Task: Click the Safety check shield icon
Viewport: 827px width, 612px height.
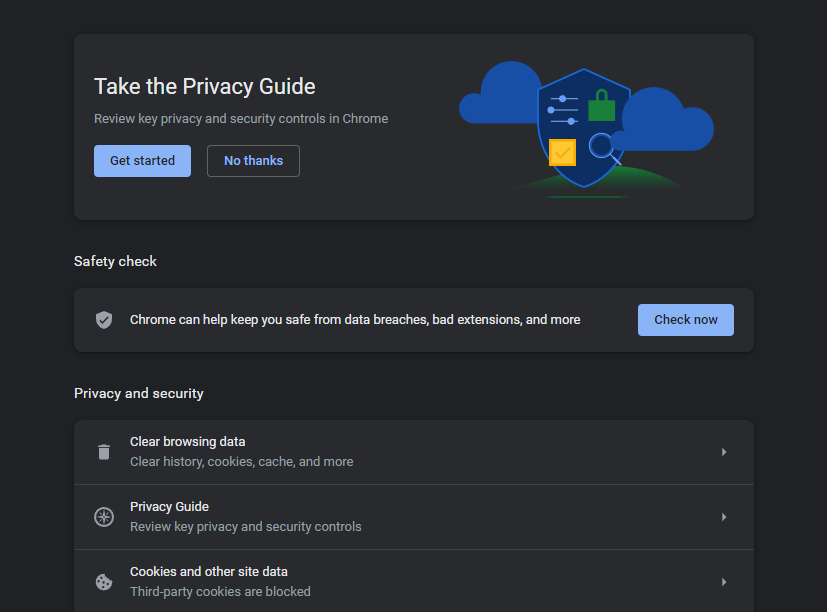Action: point(104,320)
